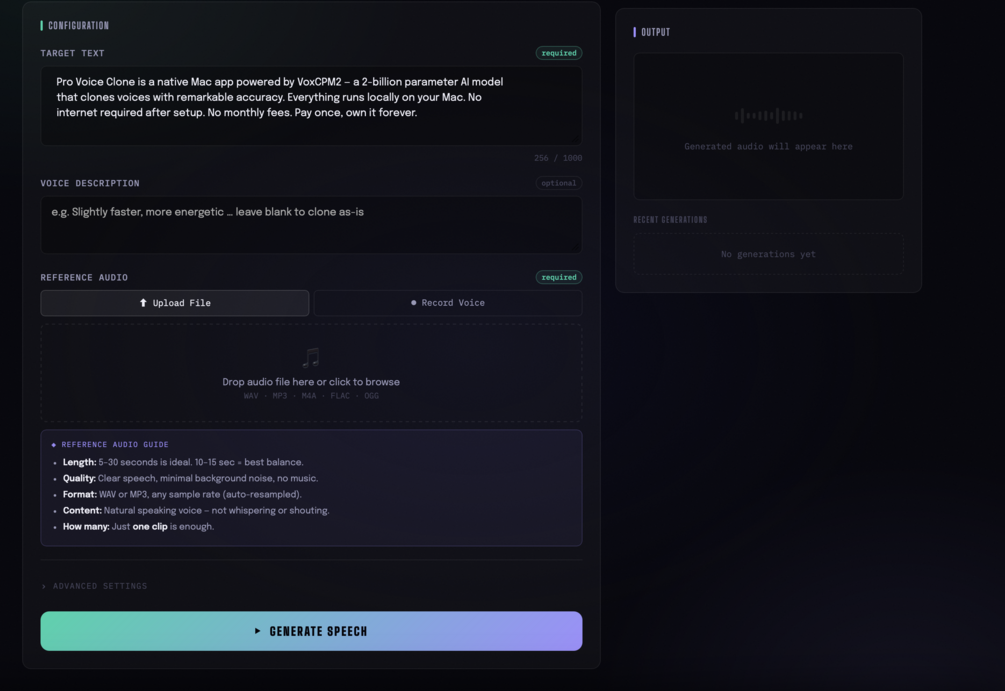1005x691 pixels.
Task: Click the Configuration panel heading
Action: pos(78,26)
